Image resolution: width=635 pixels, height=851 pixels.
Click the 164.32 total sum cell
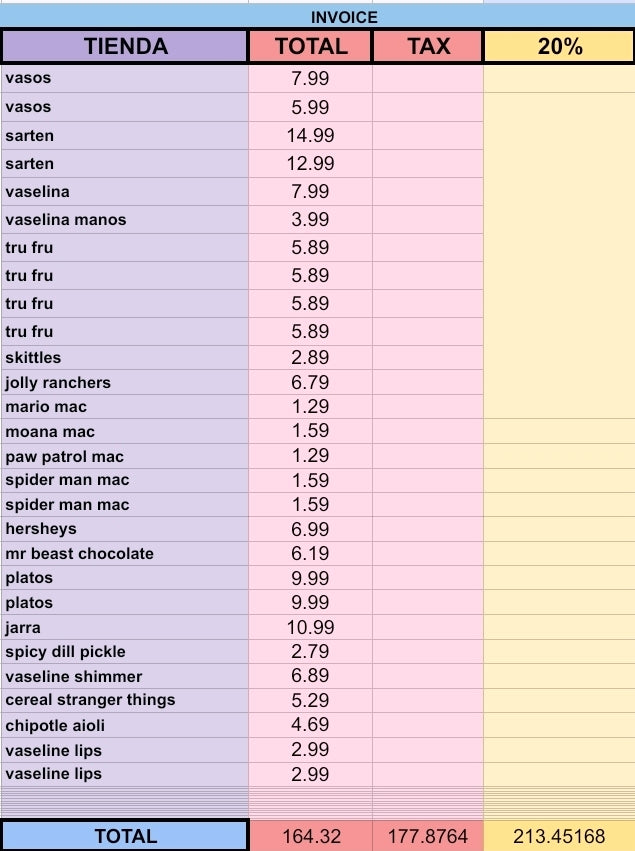[x=310, y=836]
